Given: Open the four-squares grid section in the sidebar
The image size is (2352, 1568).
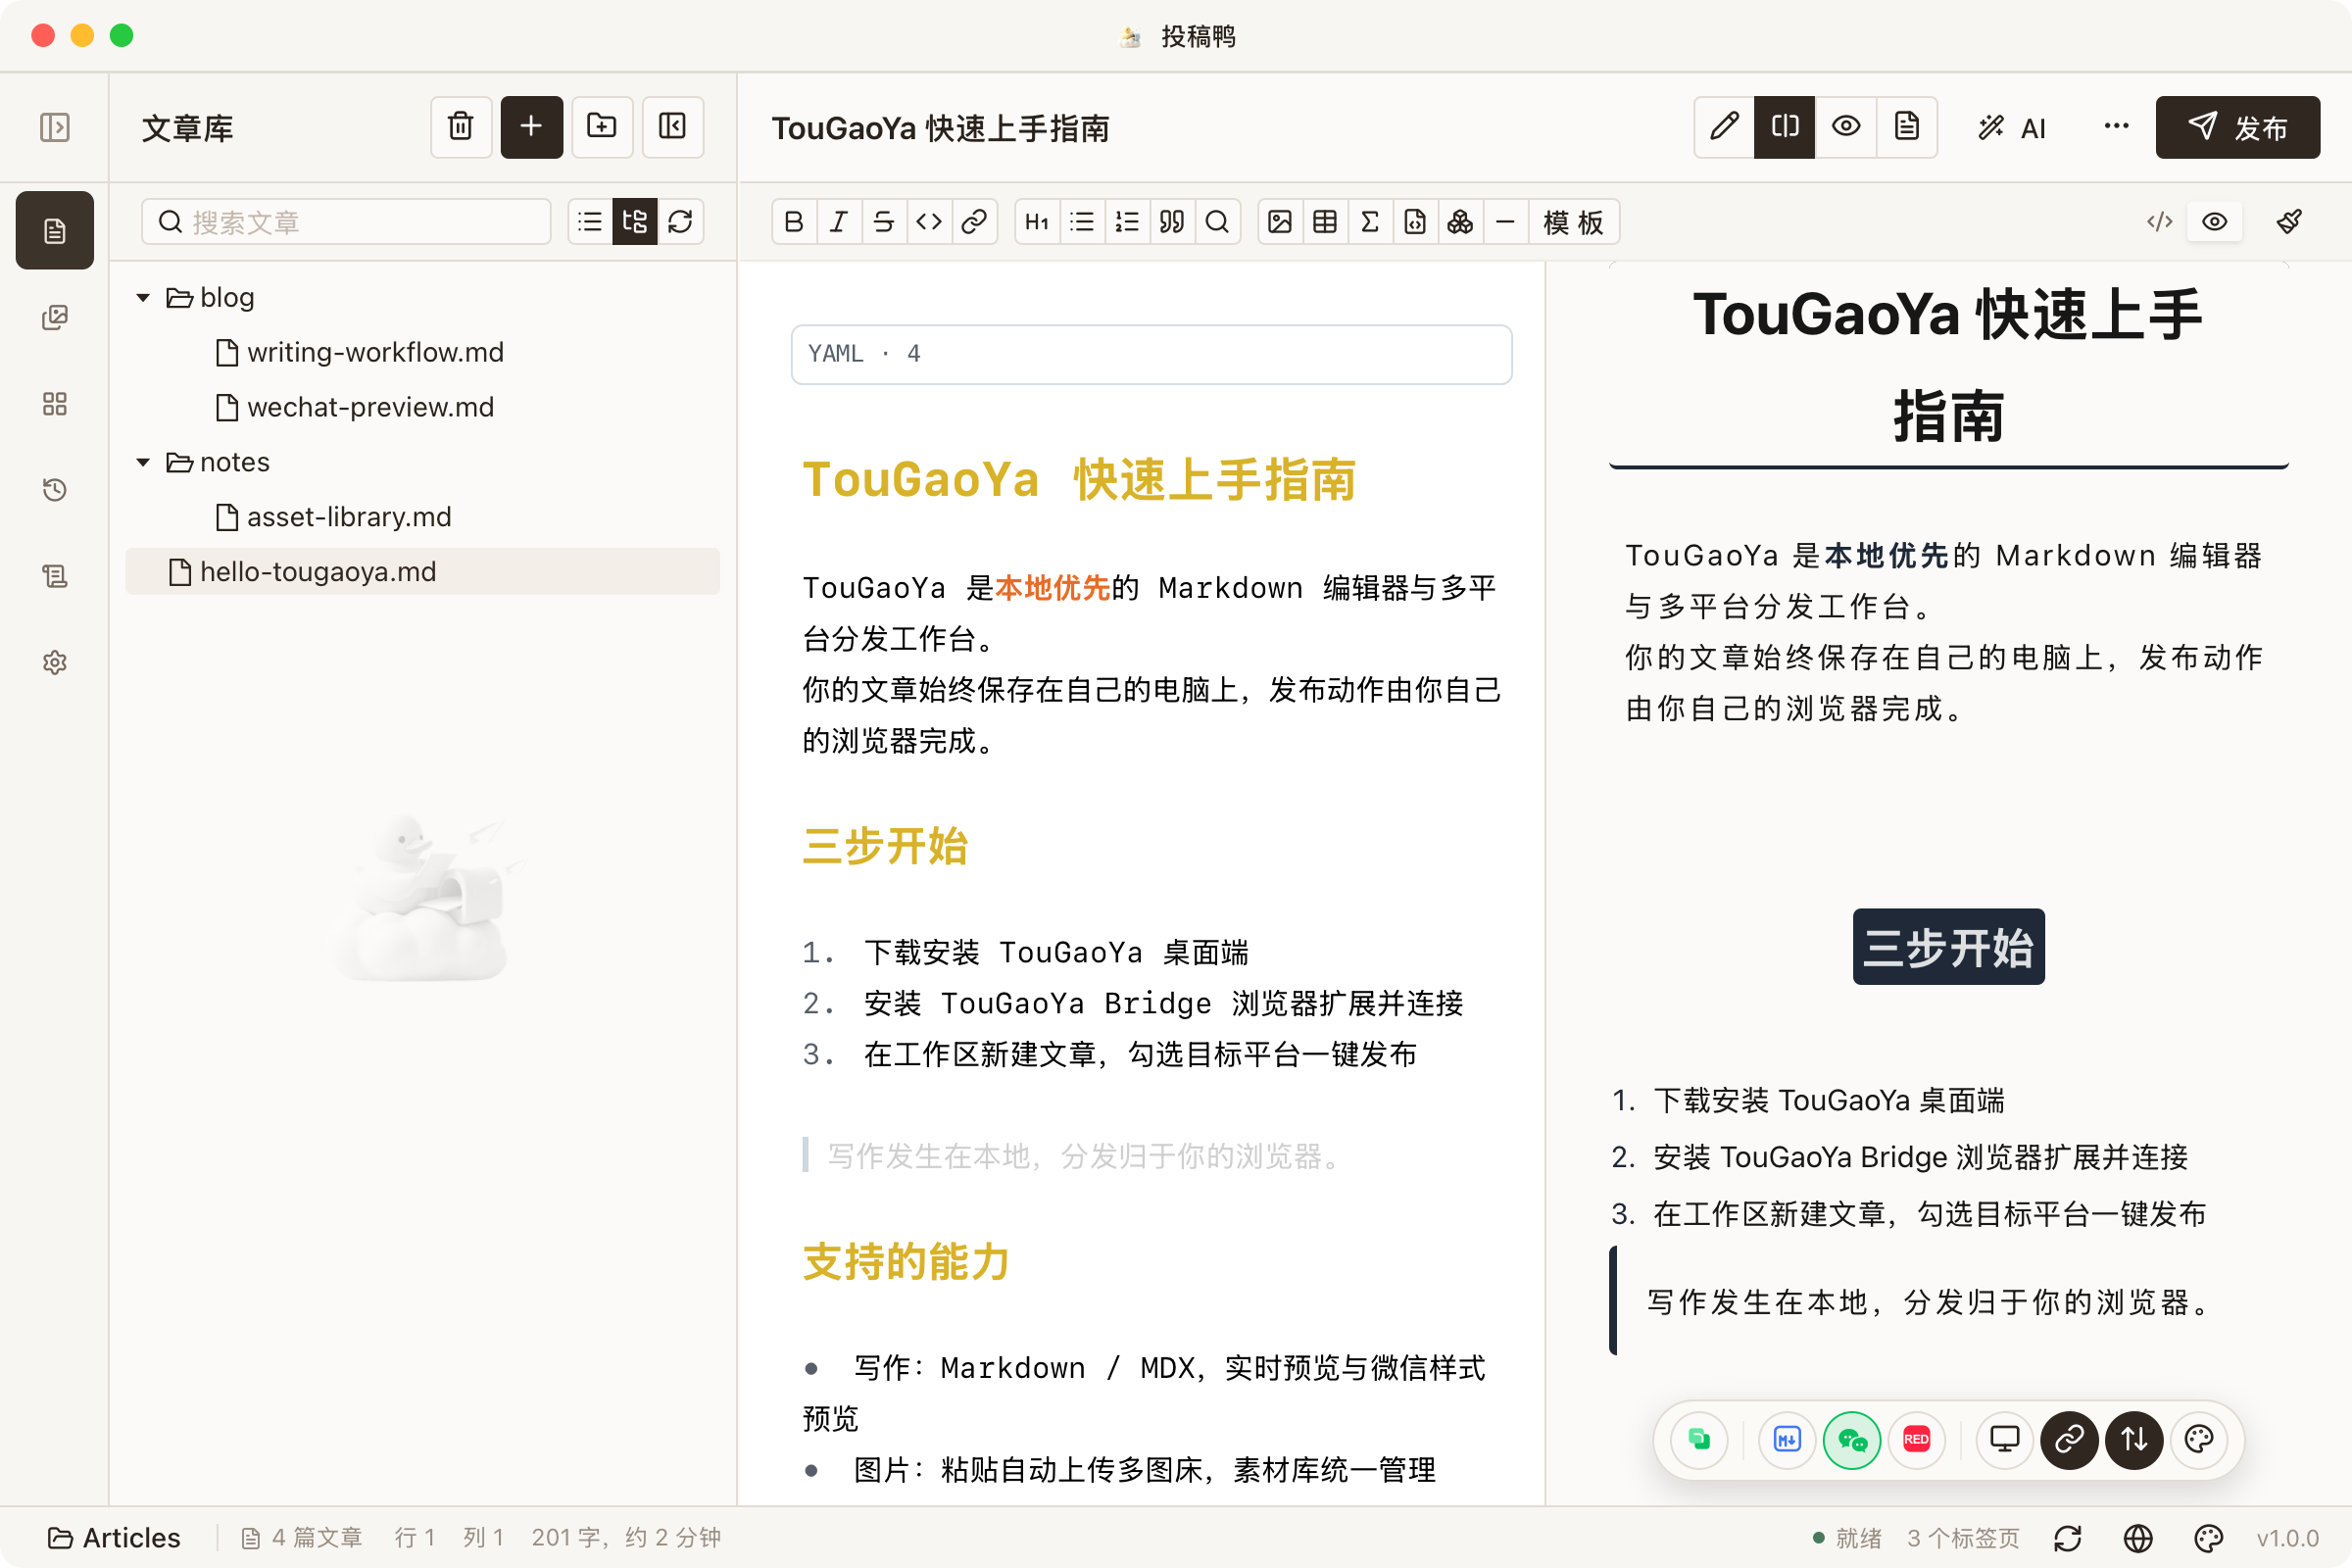Looking at the screenshot, I should point(55,404).
